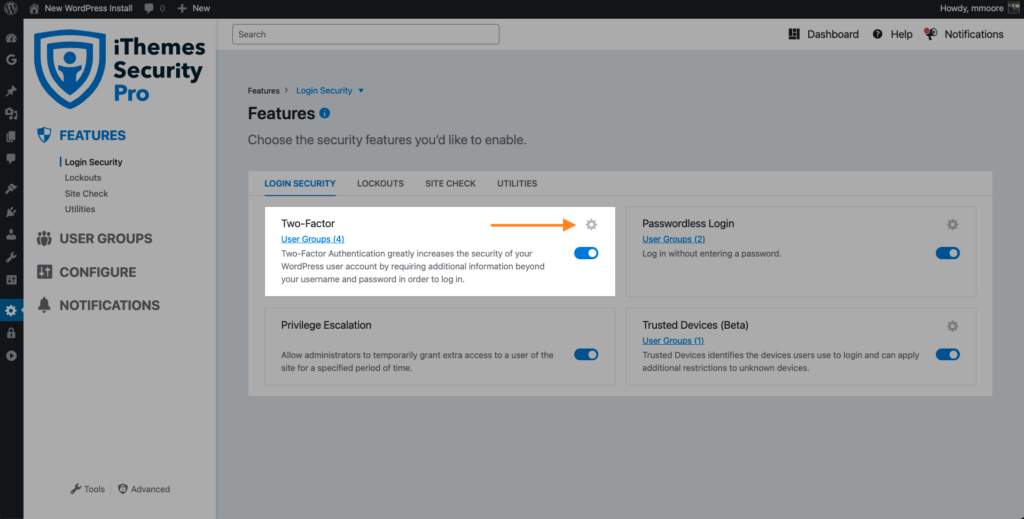Click the Notifications bell icon in sidebar menu
This screenshot has height=519, width=1024.
44,305
